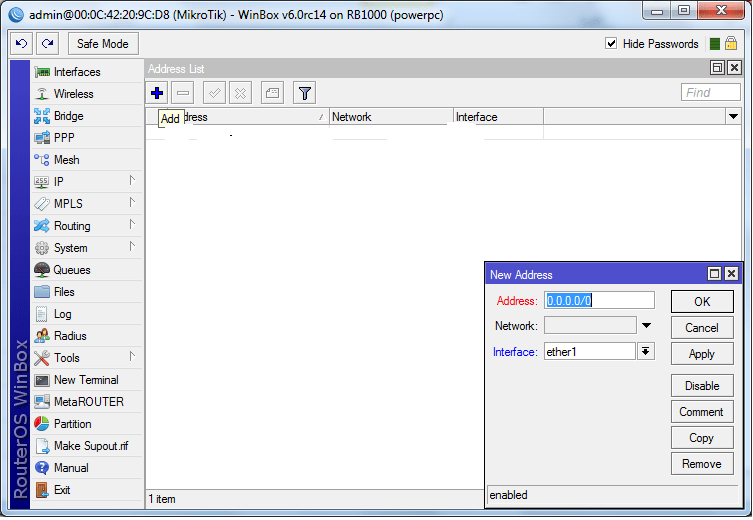753x520 pixels.
Task: Click the Partition pie chart icon
Action: [x=42, y=424]
